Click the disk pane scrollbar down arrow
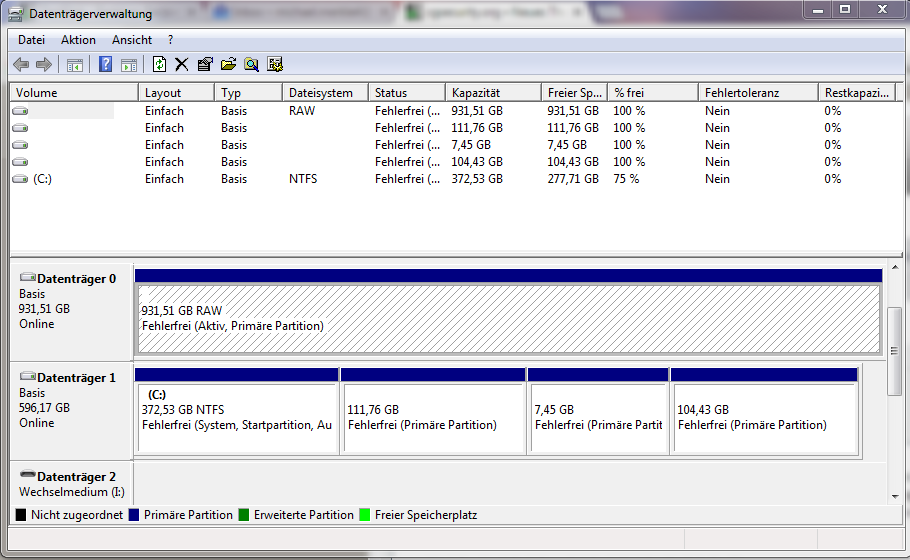This screenshot has height=560, width=910. tap(895, 494)
